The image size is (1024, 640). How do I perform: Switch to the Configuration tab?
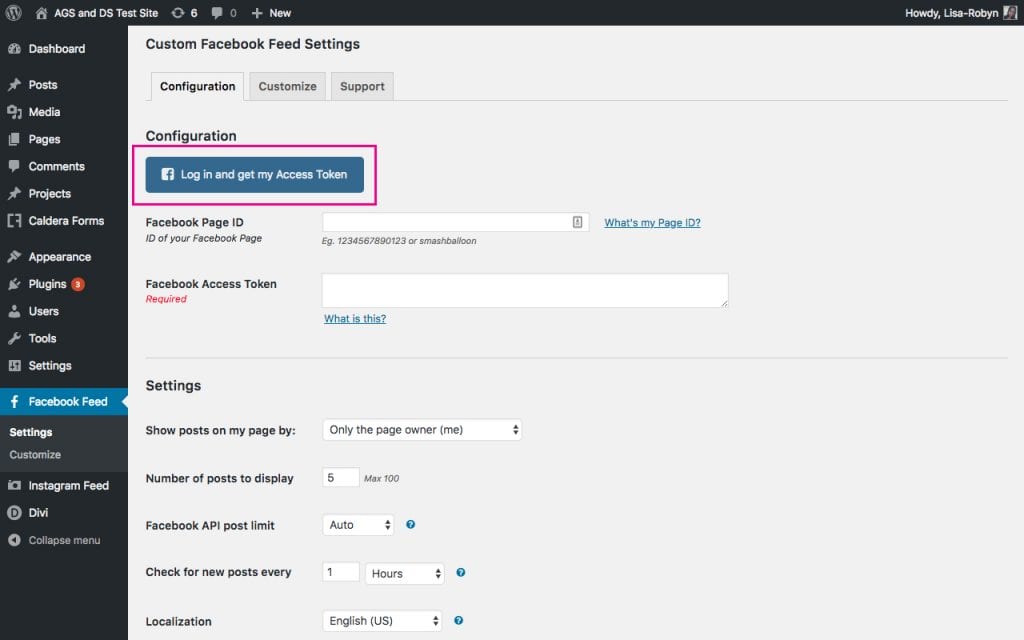point(197,86)
